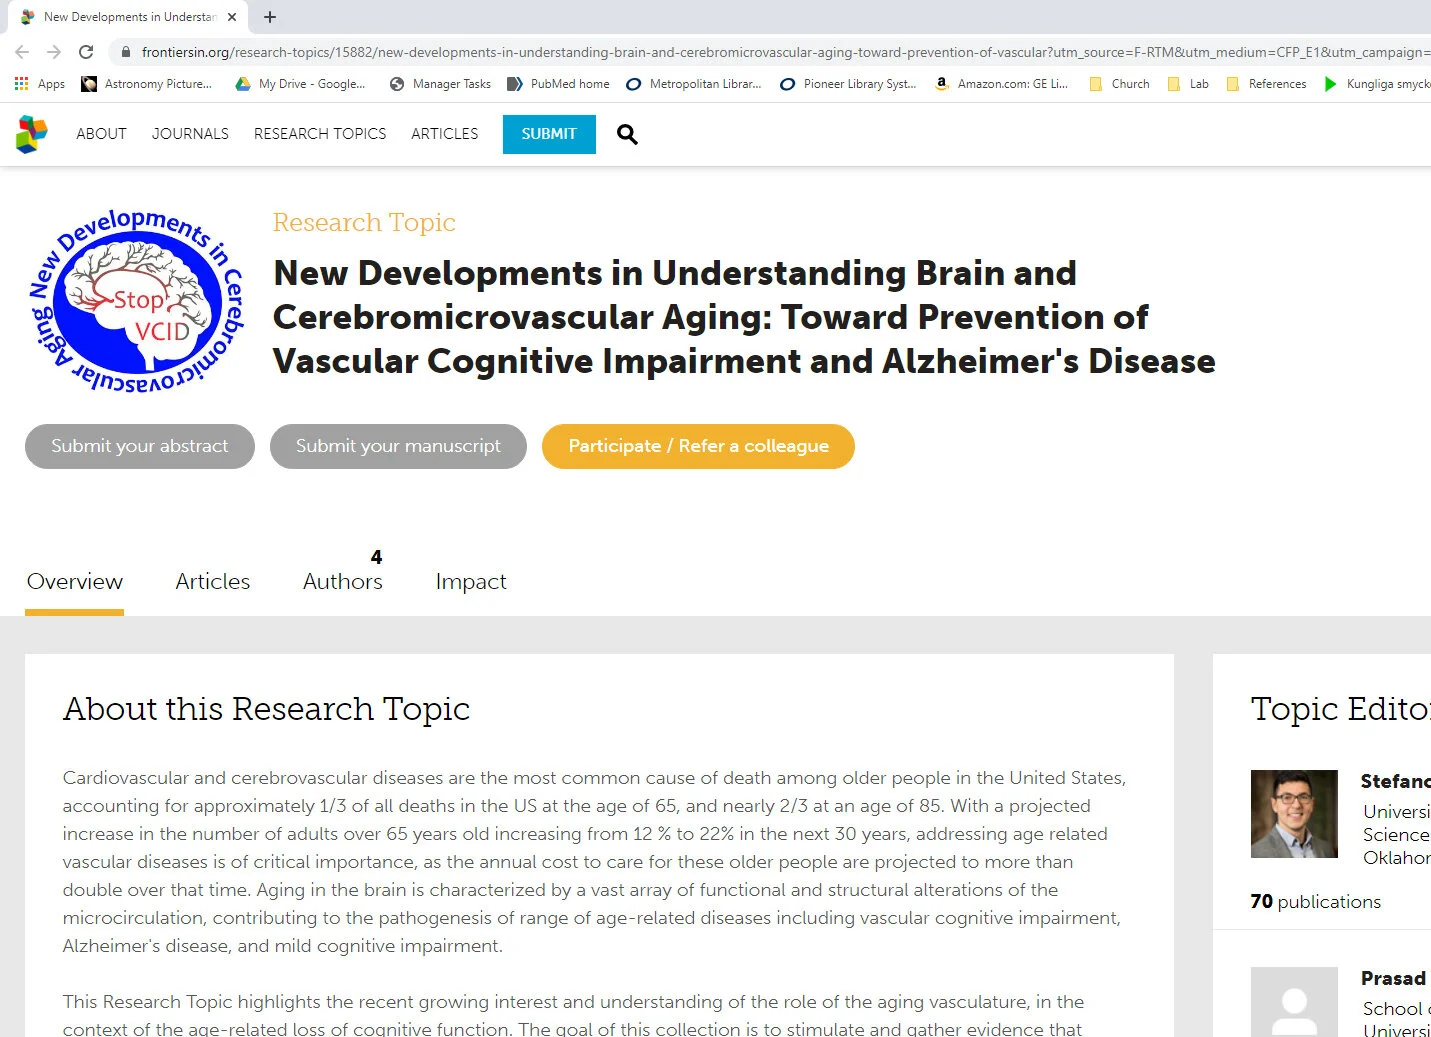Open the JOURNALS menu
1431x1037 pixels.
[190, 134]
